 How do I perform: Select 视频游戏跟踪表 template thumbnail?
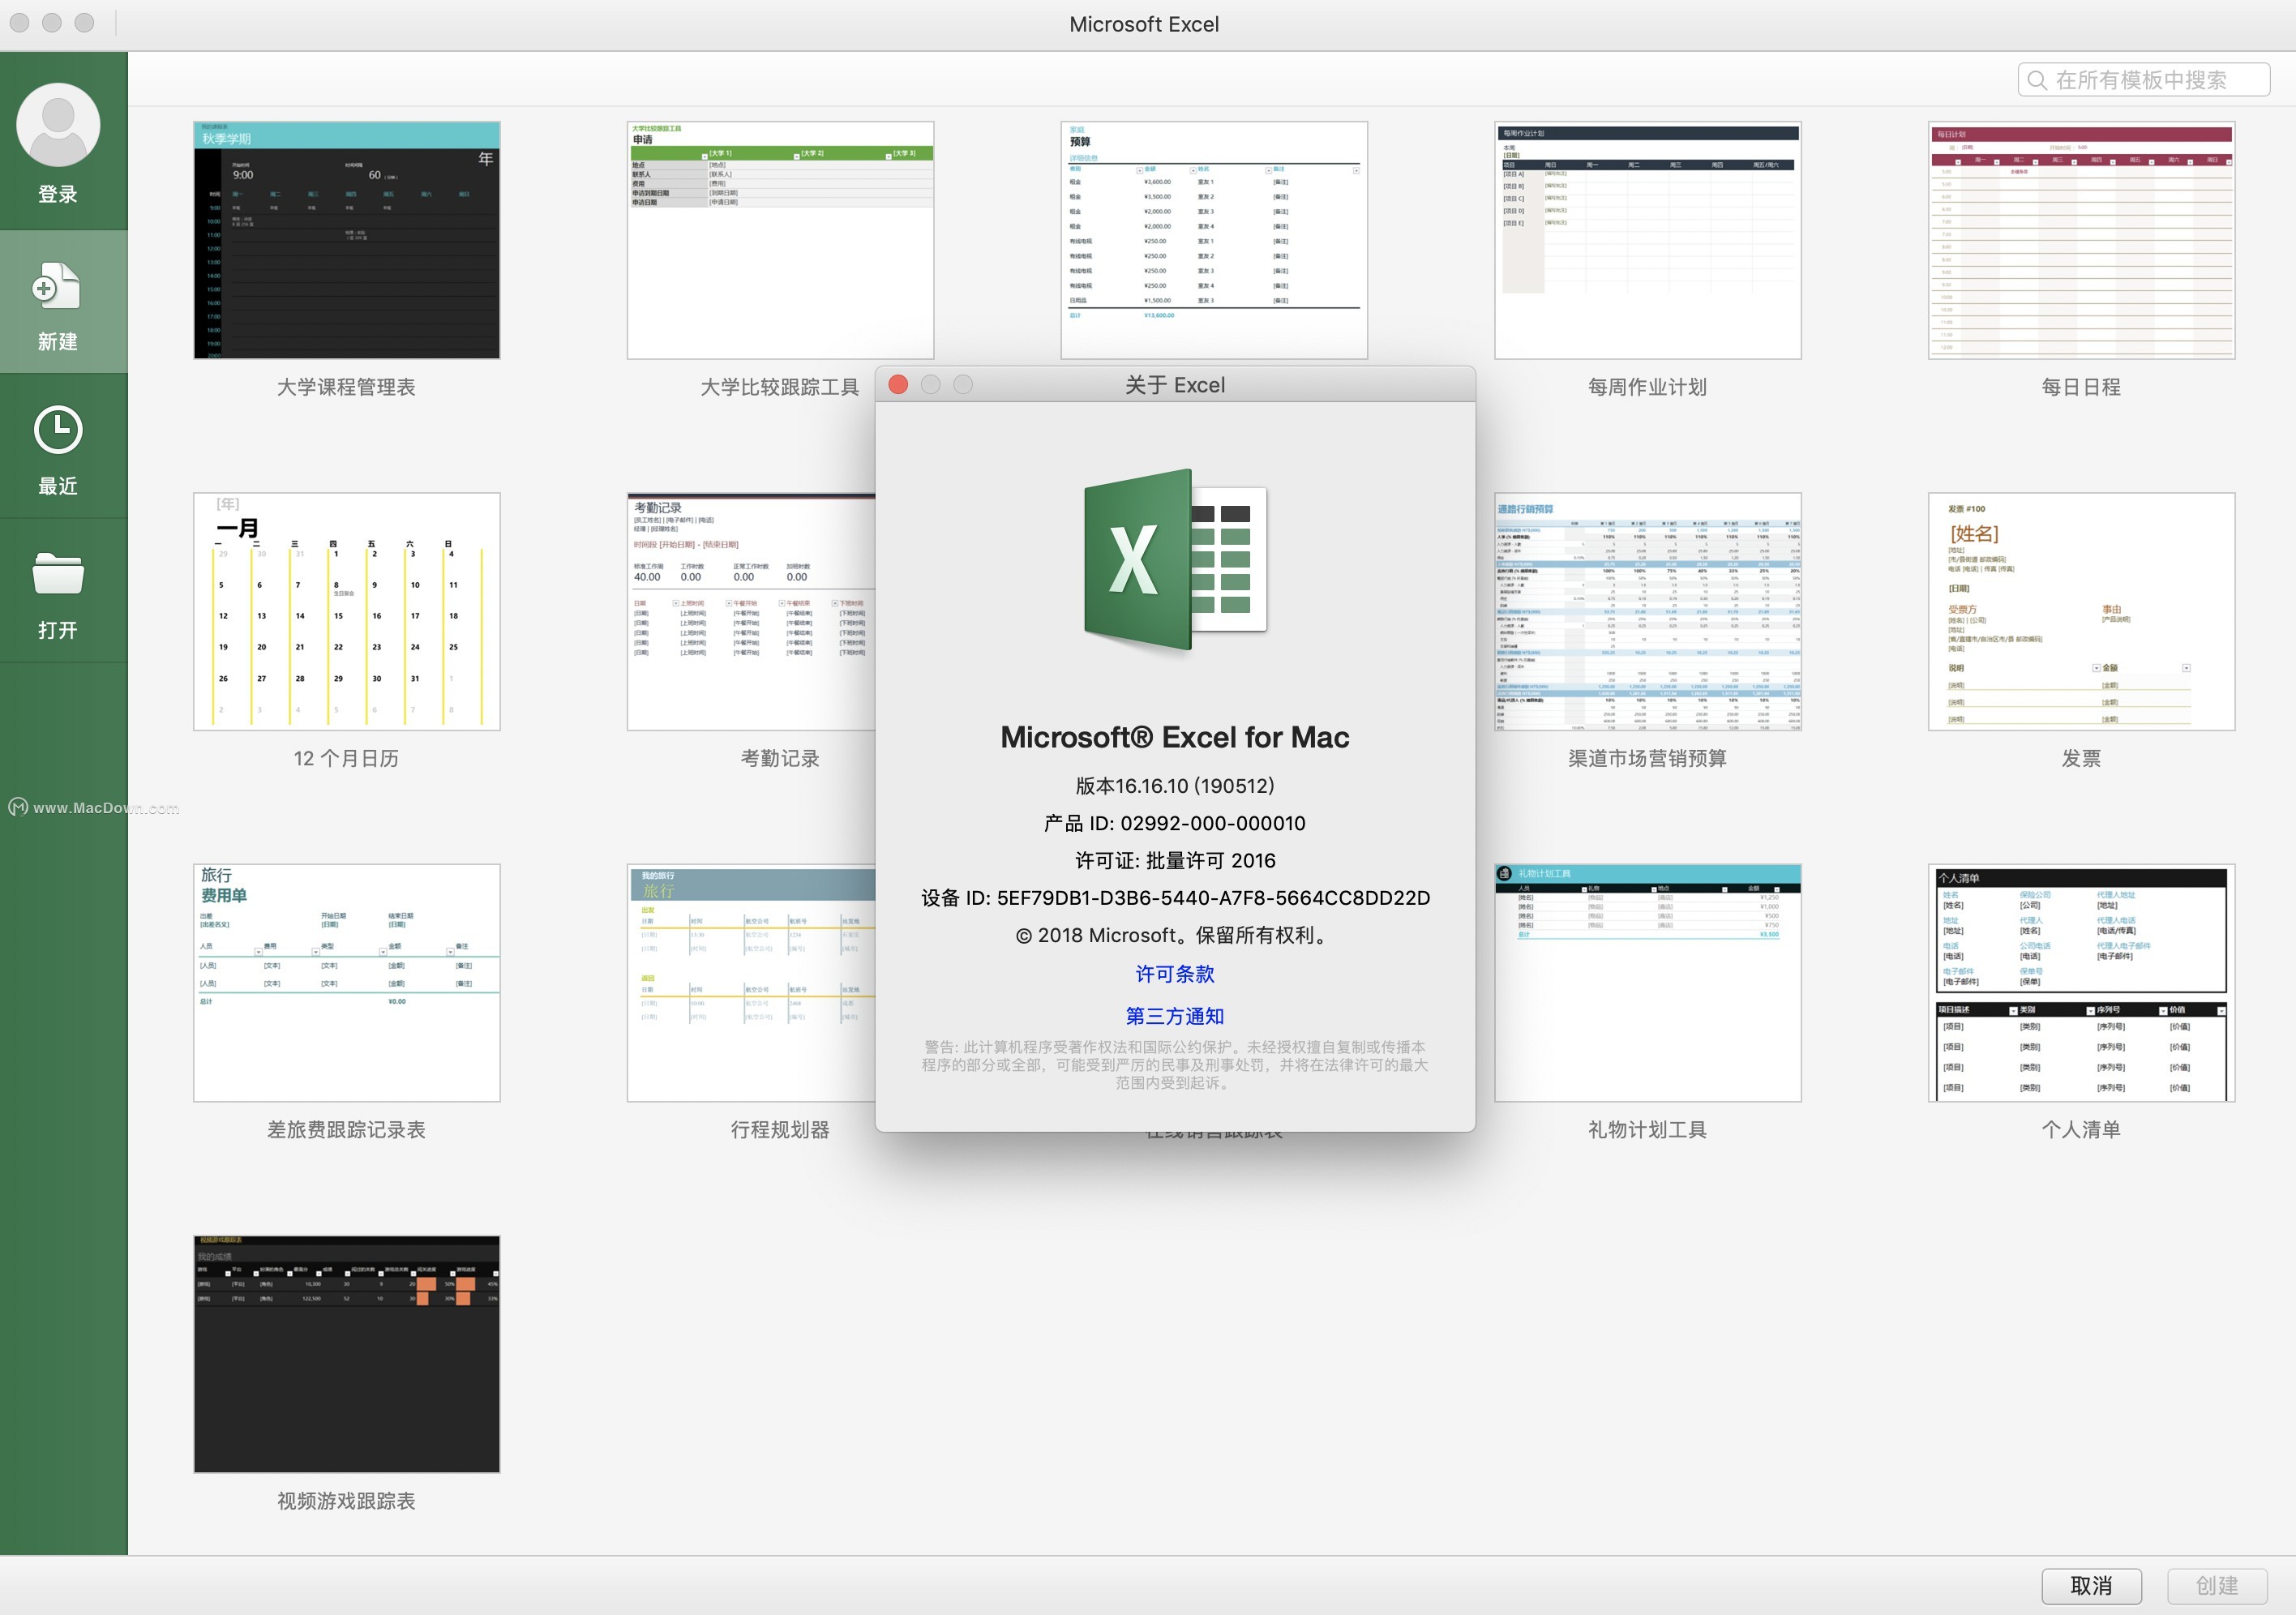[347, 1354]
